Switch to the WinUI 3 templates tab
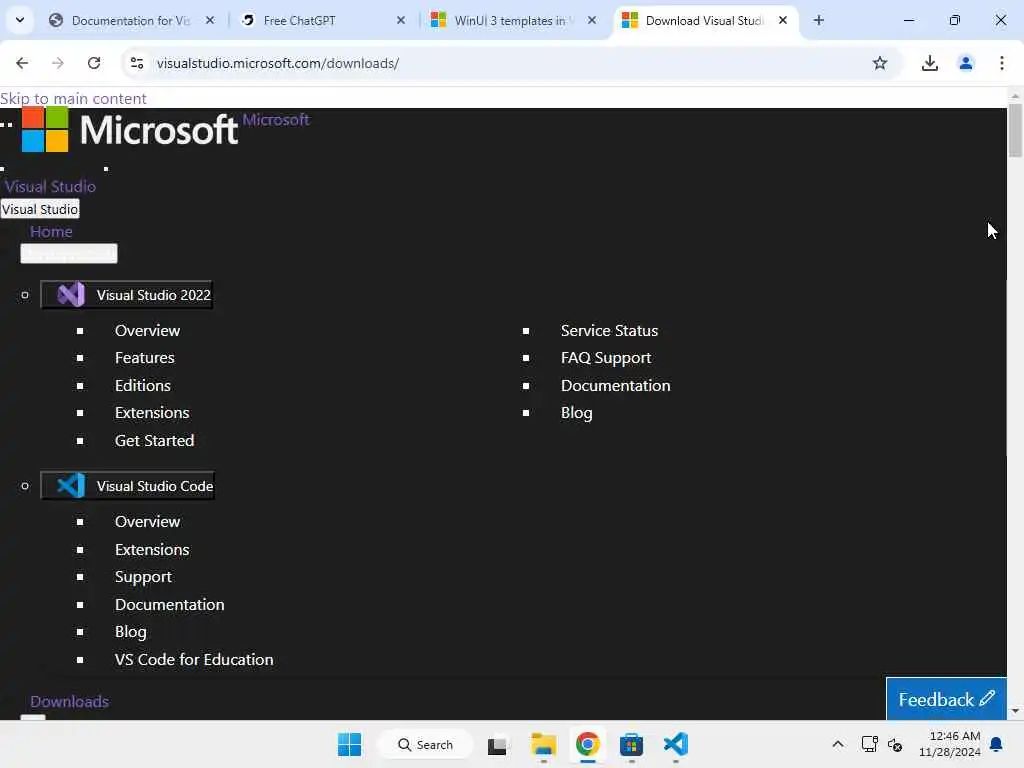The height and width of the screenshot is (768, 1024). click(513, 20)
